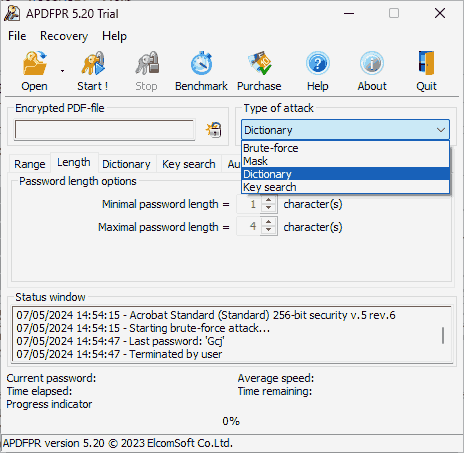The width and height of the screenshot is (464, 453).
Task: Switch to the Range tab
Action: click(x=30, y=164)
